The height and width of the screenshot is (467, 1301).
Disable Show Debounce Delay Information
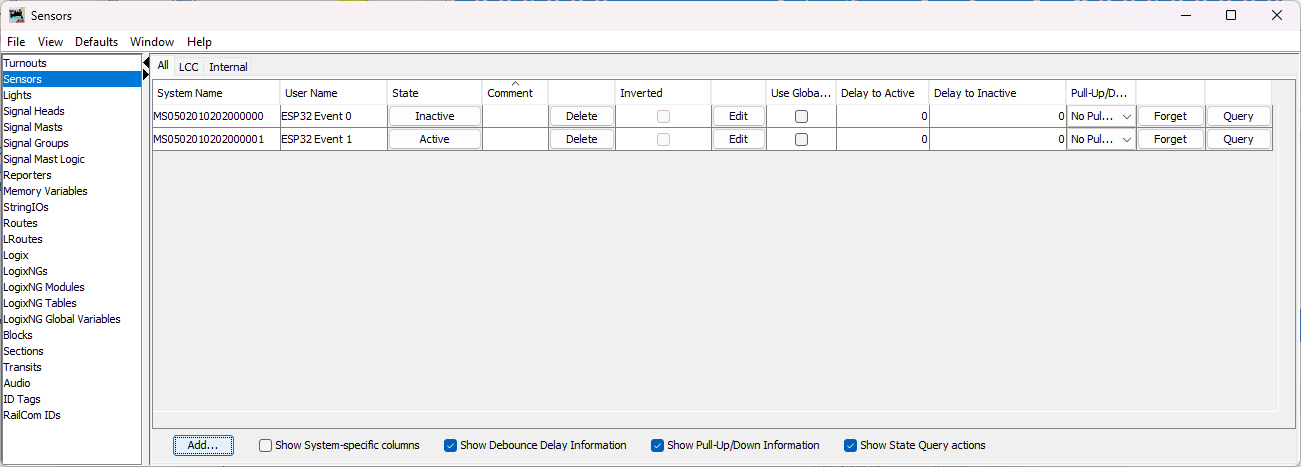tap(450, 445)
